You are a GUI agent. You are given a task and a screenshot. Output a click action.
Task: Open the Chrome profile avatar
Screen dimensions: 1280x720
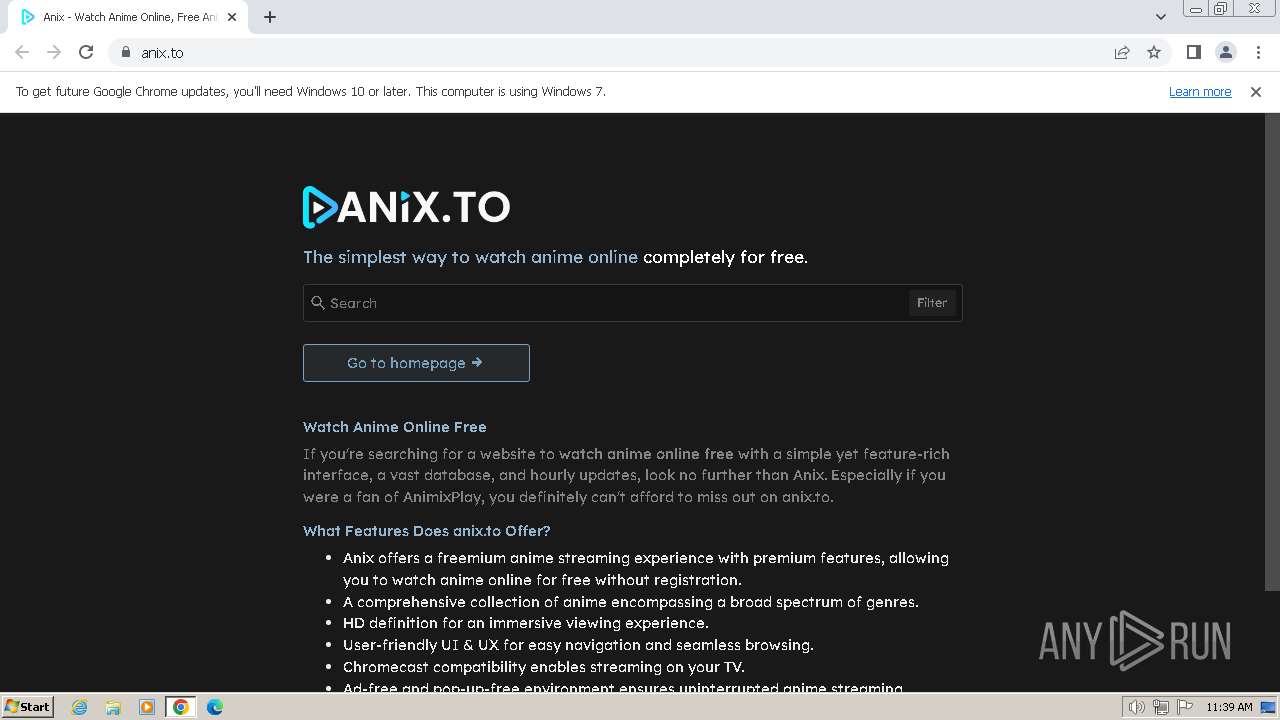coord(1225,52)
